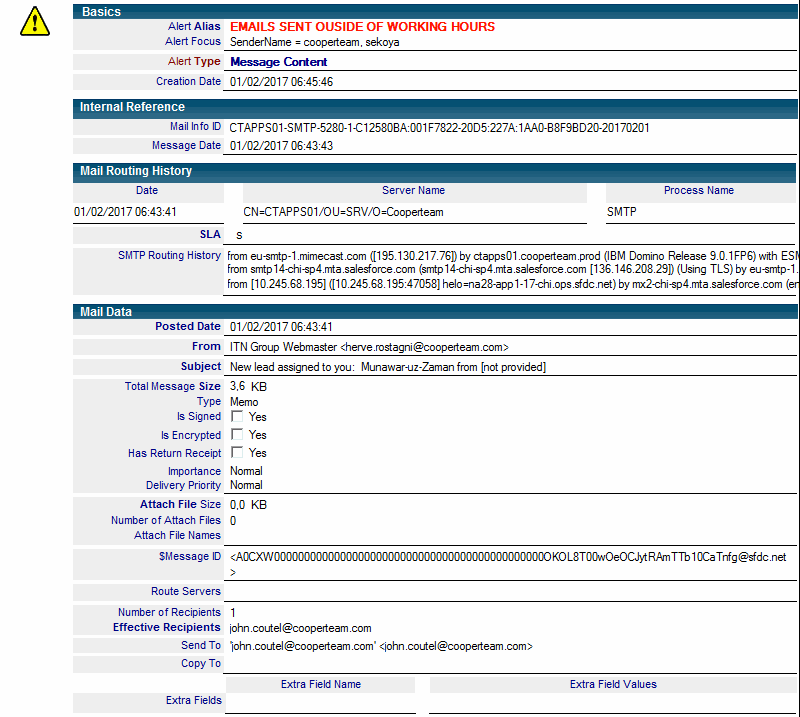This screenshot has height=717, width=800.
Task: Click the empty Attach File Names field
Action: pyautogui.click(x=510, y=535)
